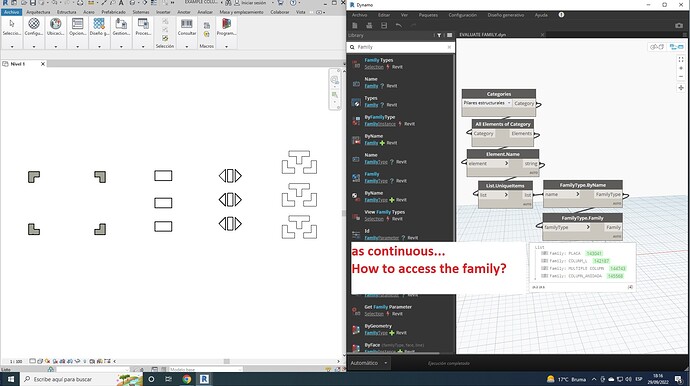Click the Dynamo save file icon

point(384,26)
